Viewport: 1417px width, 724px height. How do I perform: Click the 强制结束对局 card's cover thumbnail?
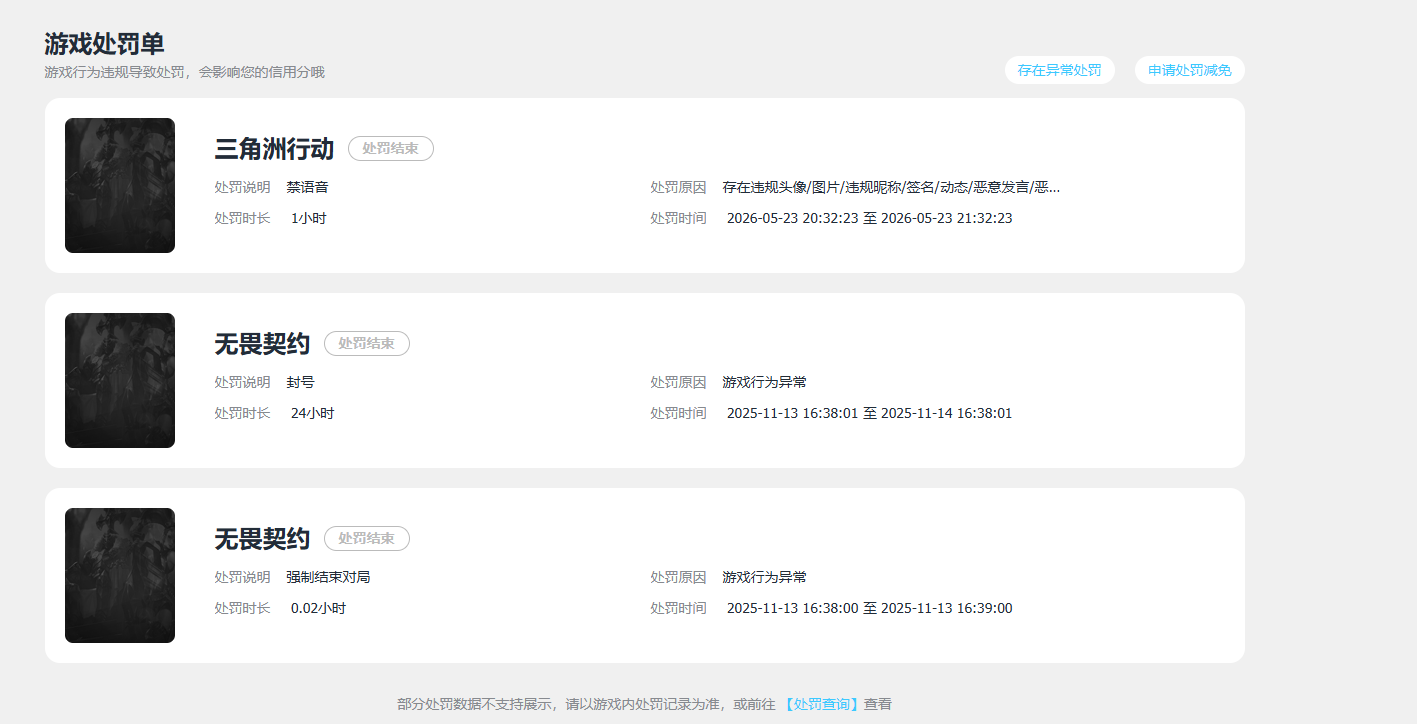click(120, 575)
